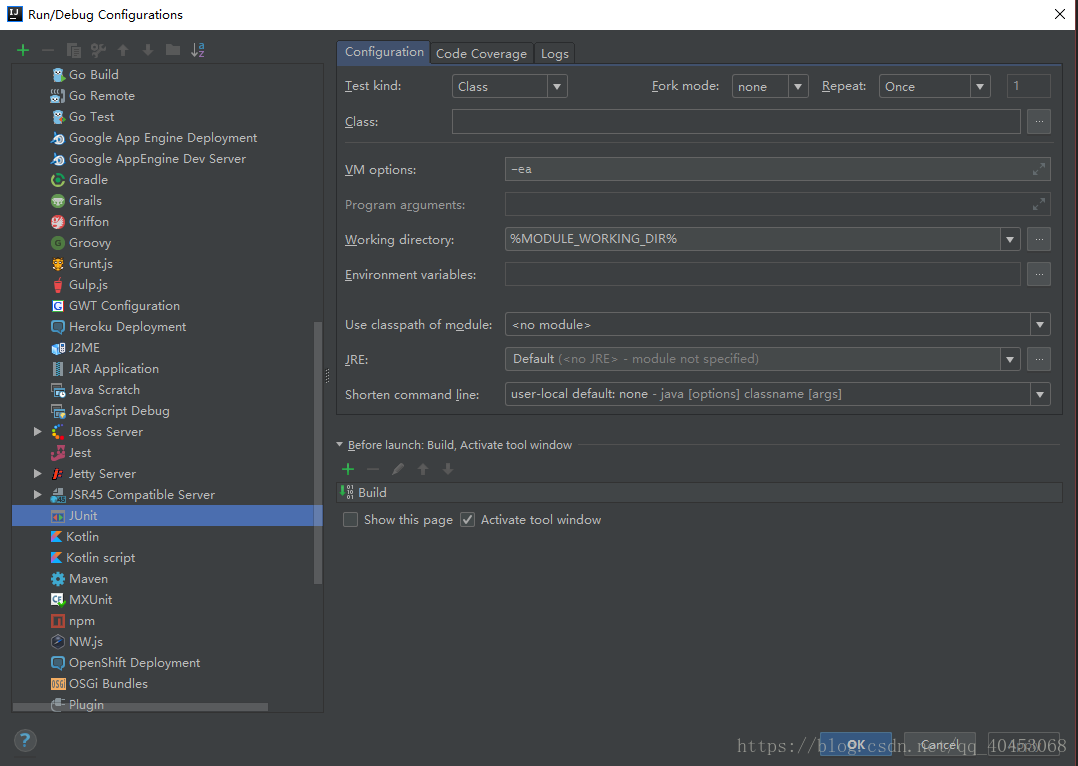The image size is (1078, 766).
Task: Click the Class input field
Action: pos(736,122)
